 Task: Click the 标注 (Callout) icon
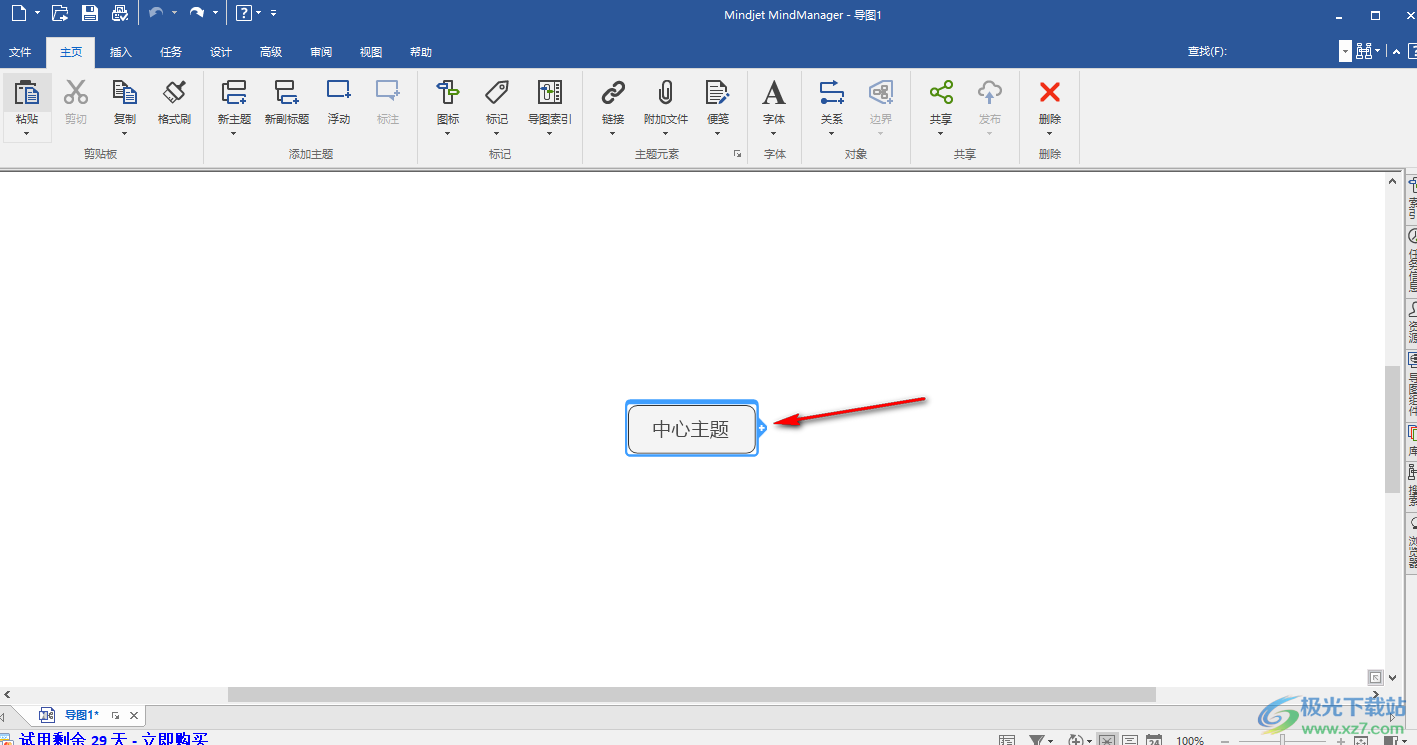(388, 92)
